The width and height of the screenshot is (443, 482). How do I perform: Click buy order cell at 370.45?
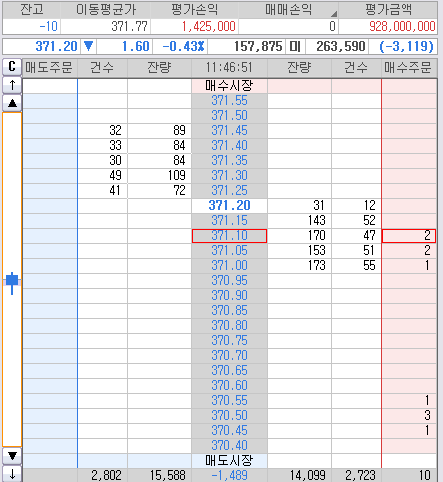[409, 431]
